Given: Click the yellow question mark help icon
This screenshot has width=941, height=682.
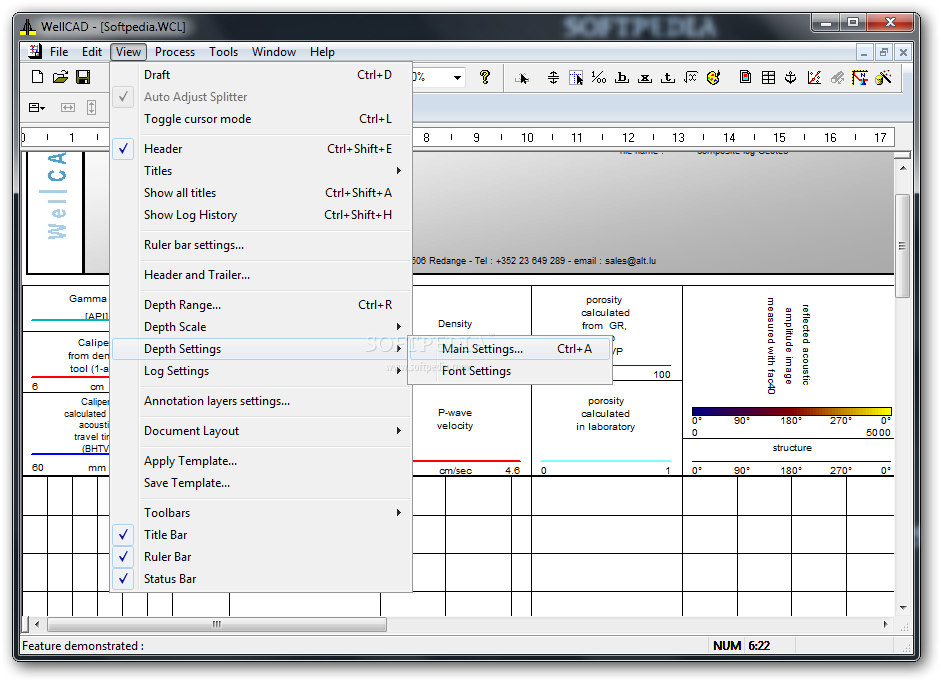Looking at the screenshot, I should click(x=485, y=77).
